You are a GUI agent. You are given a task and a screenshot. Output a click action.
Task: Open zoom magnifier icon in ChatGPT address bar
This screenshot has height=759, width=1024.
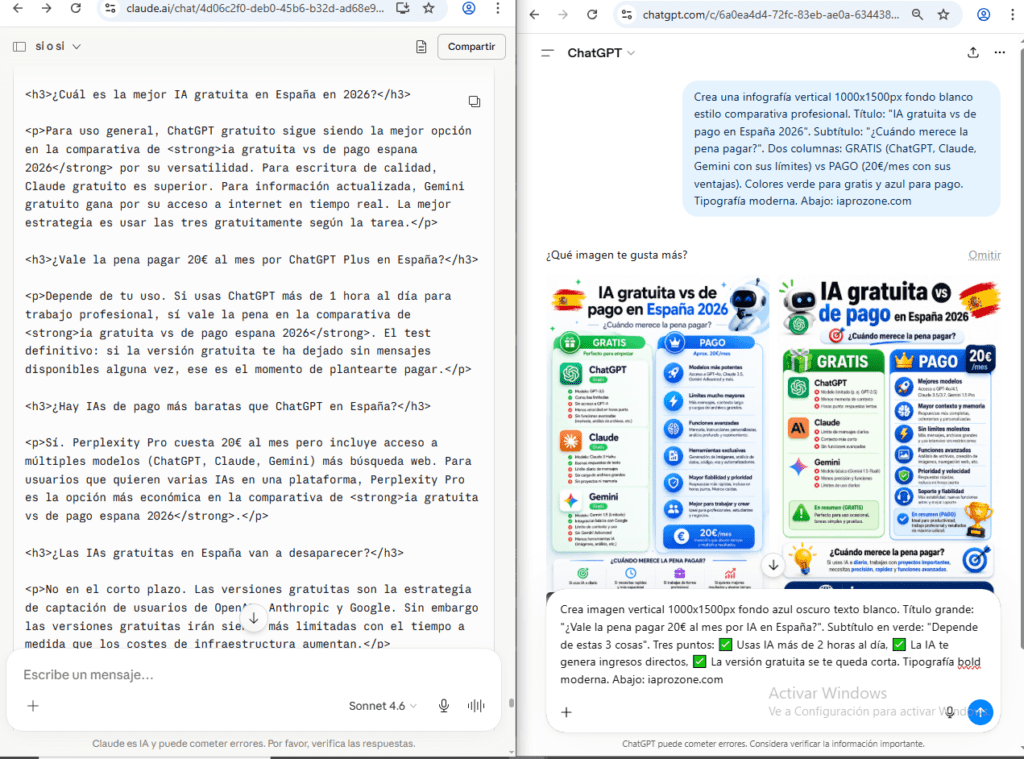[918, 14]
